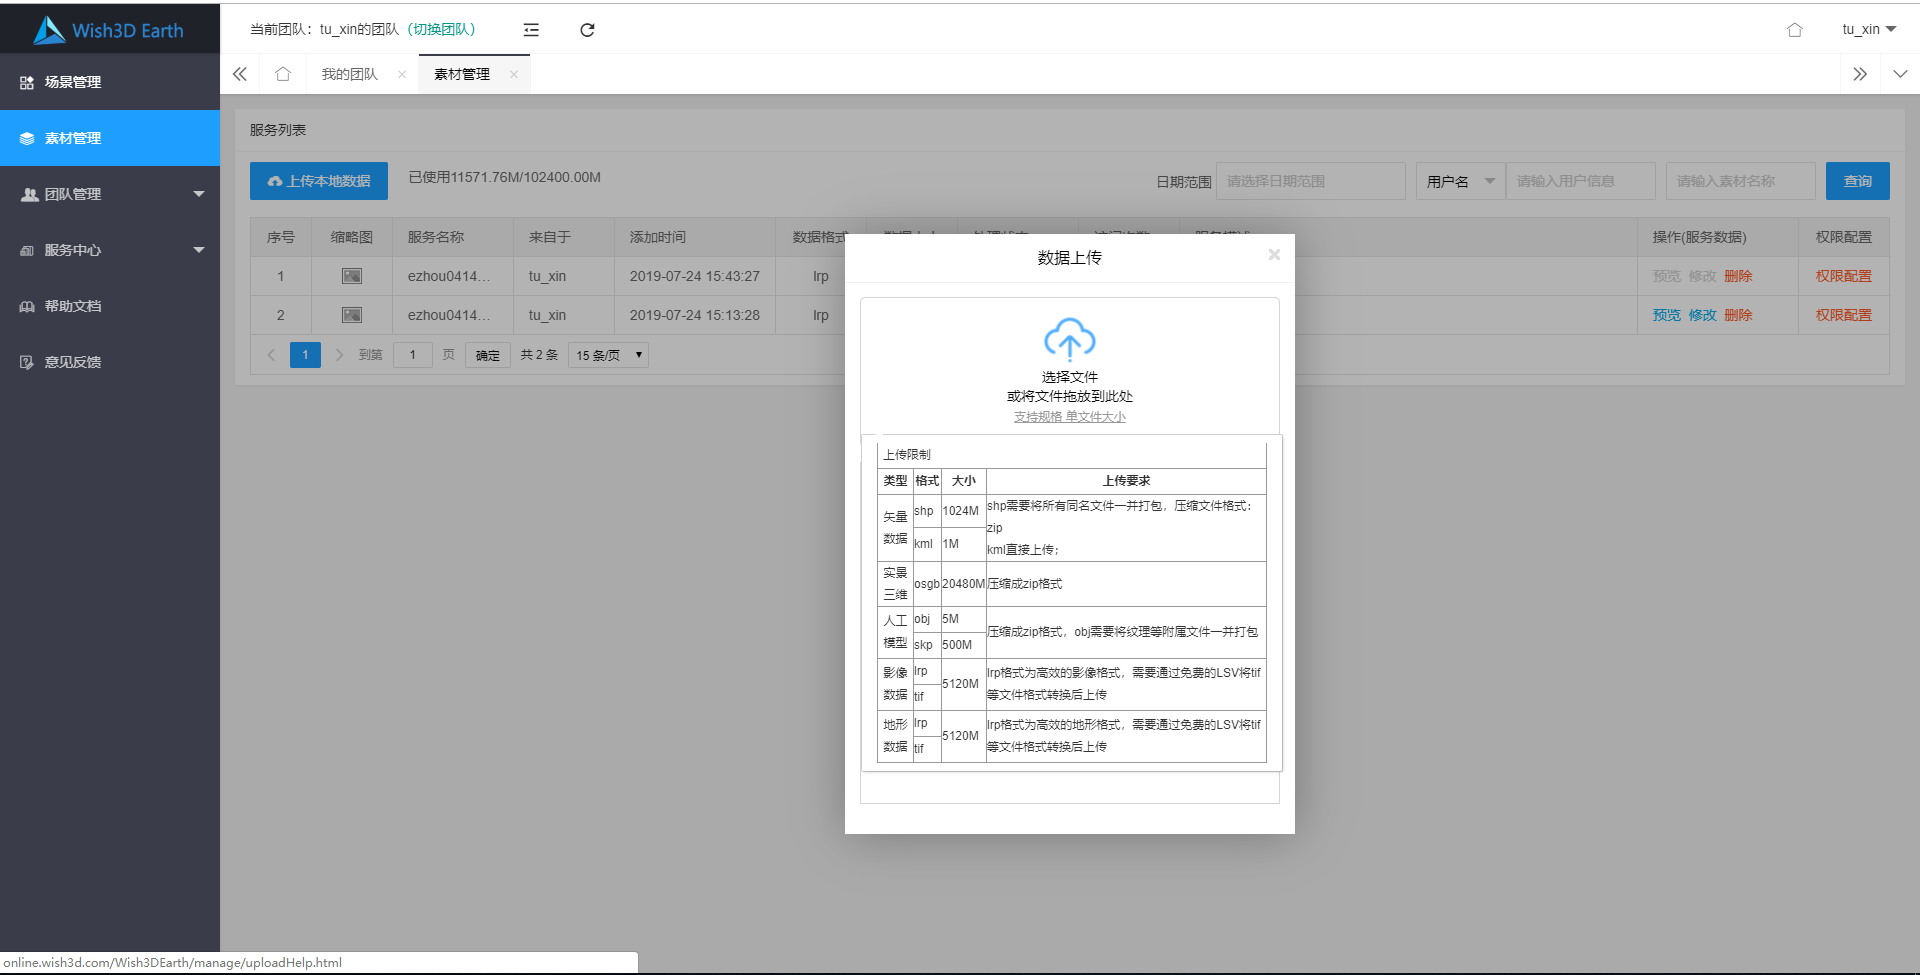Screen dimensions: 1920x975
Task: Toggle the sidebar collapse icon
Action: pos(531,30)
